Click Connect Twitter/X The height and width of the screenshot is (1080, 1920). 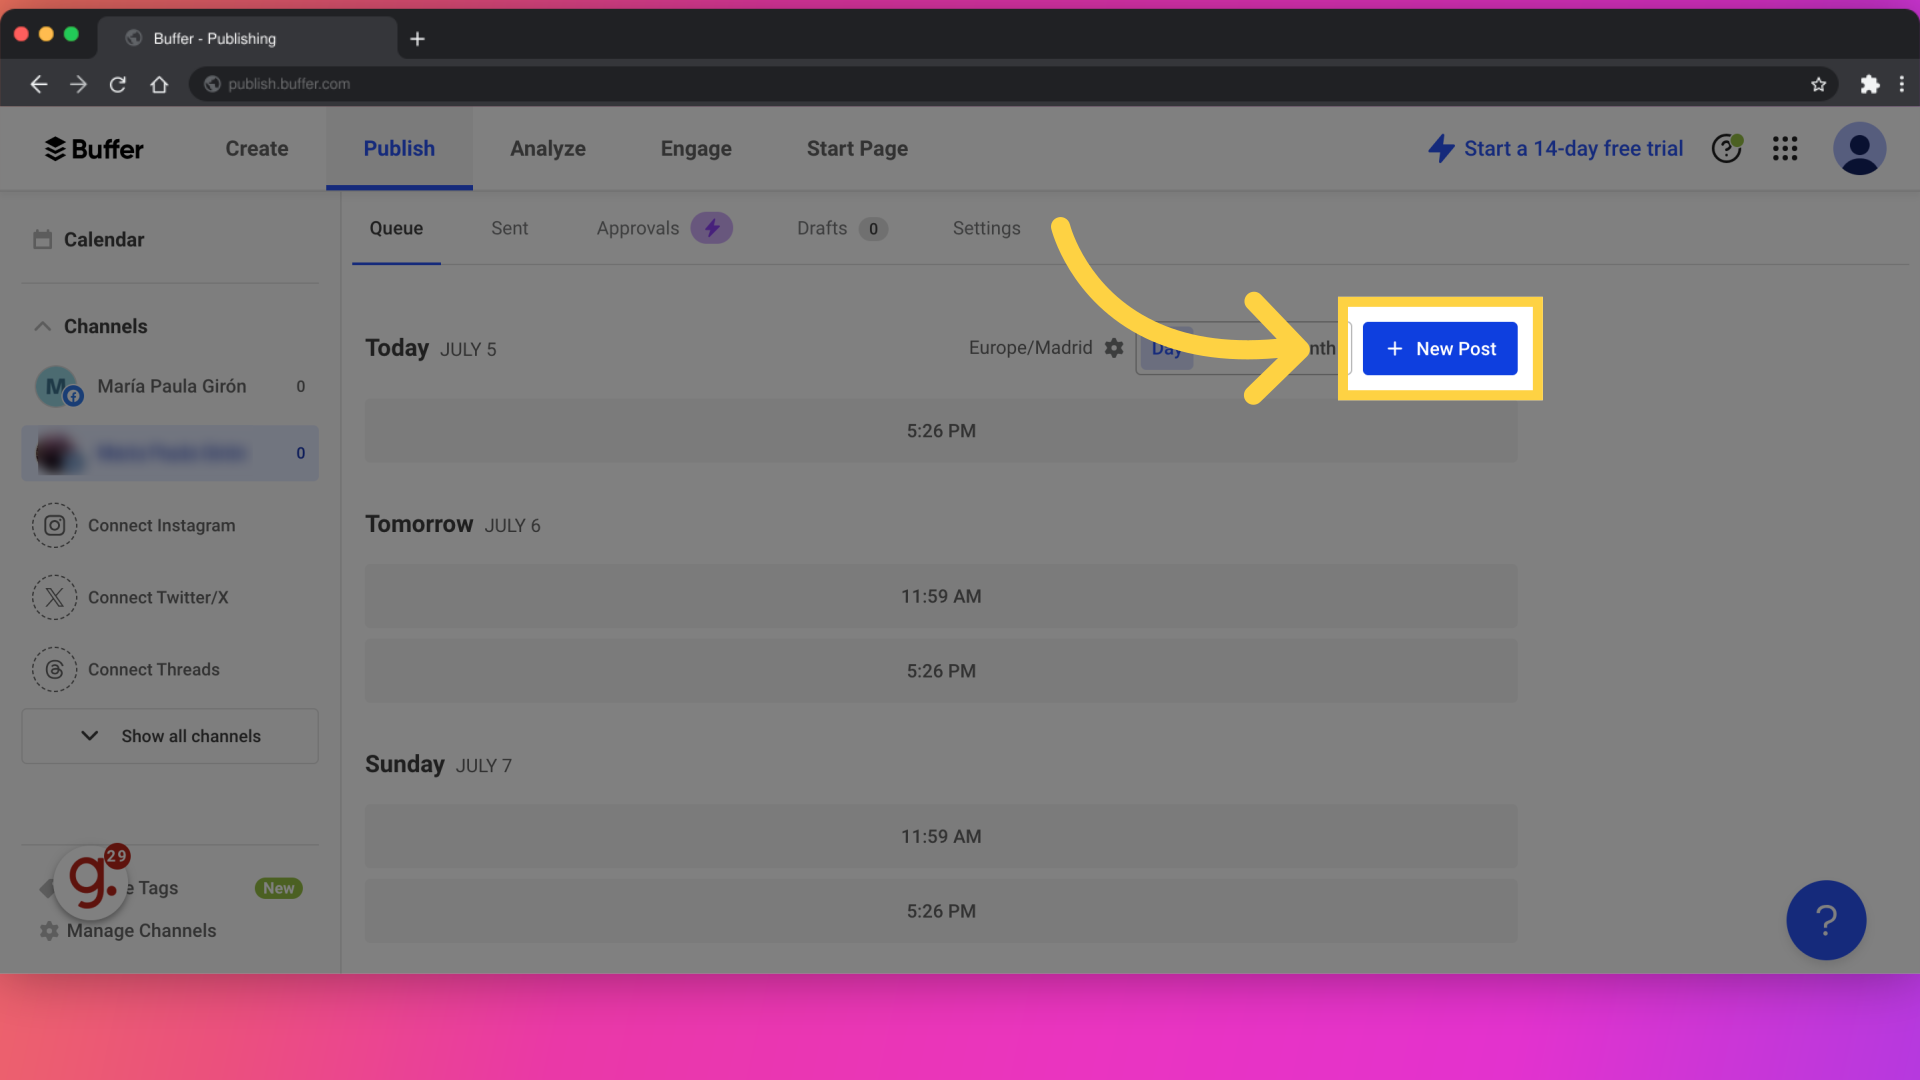coord(158,598)
